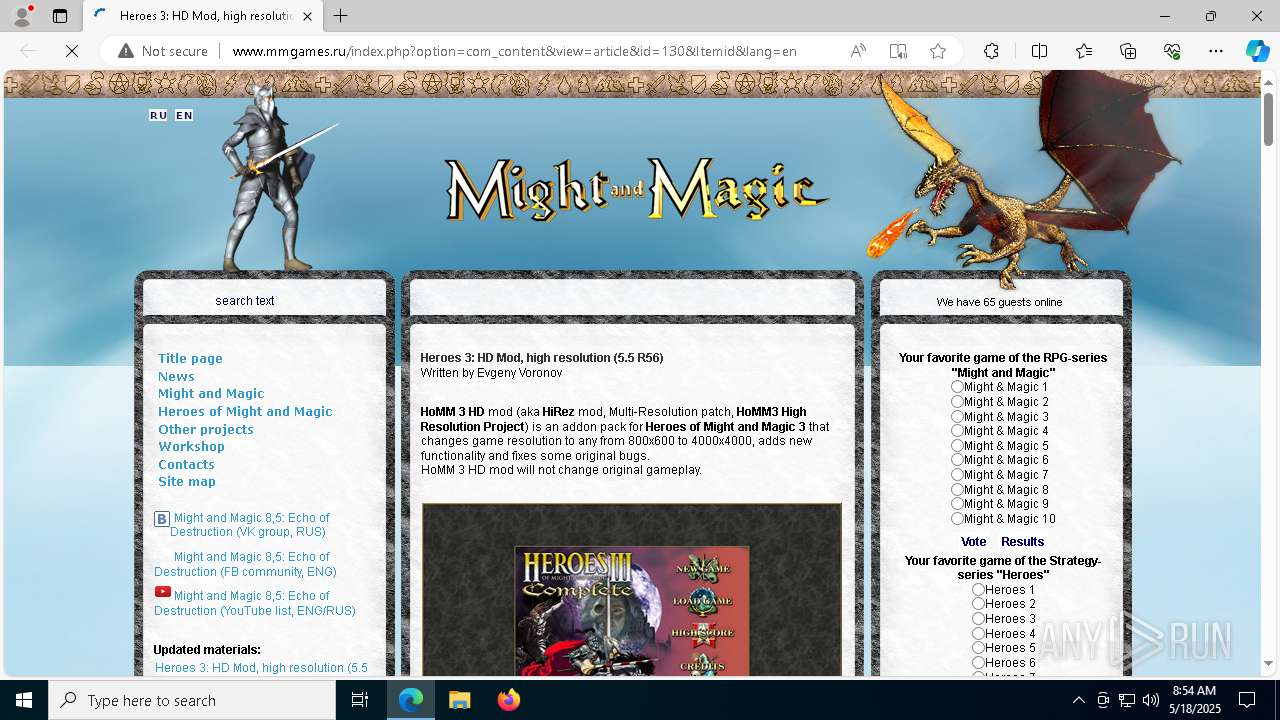Toggle Split screen view icon

pos(1039,51)
